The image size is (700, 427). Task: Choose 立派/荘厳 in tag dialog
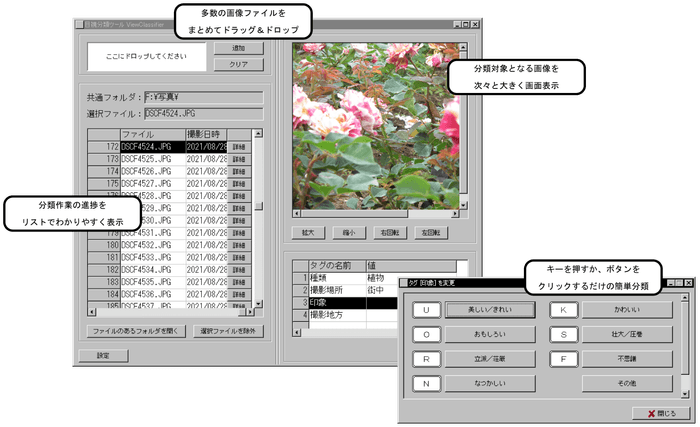pyautogui.click(x=490, y=359)
